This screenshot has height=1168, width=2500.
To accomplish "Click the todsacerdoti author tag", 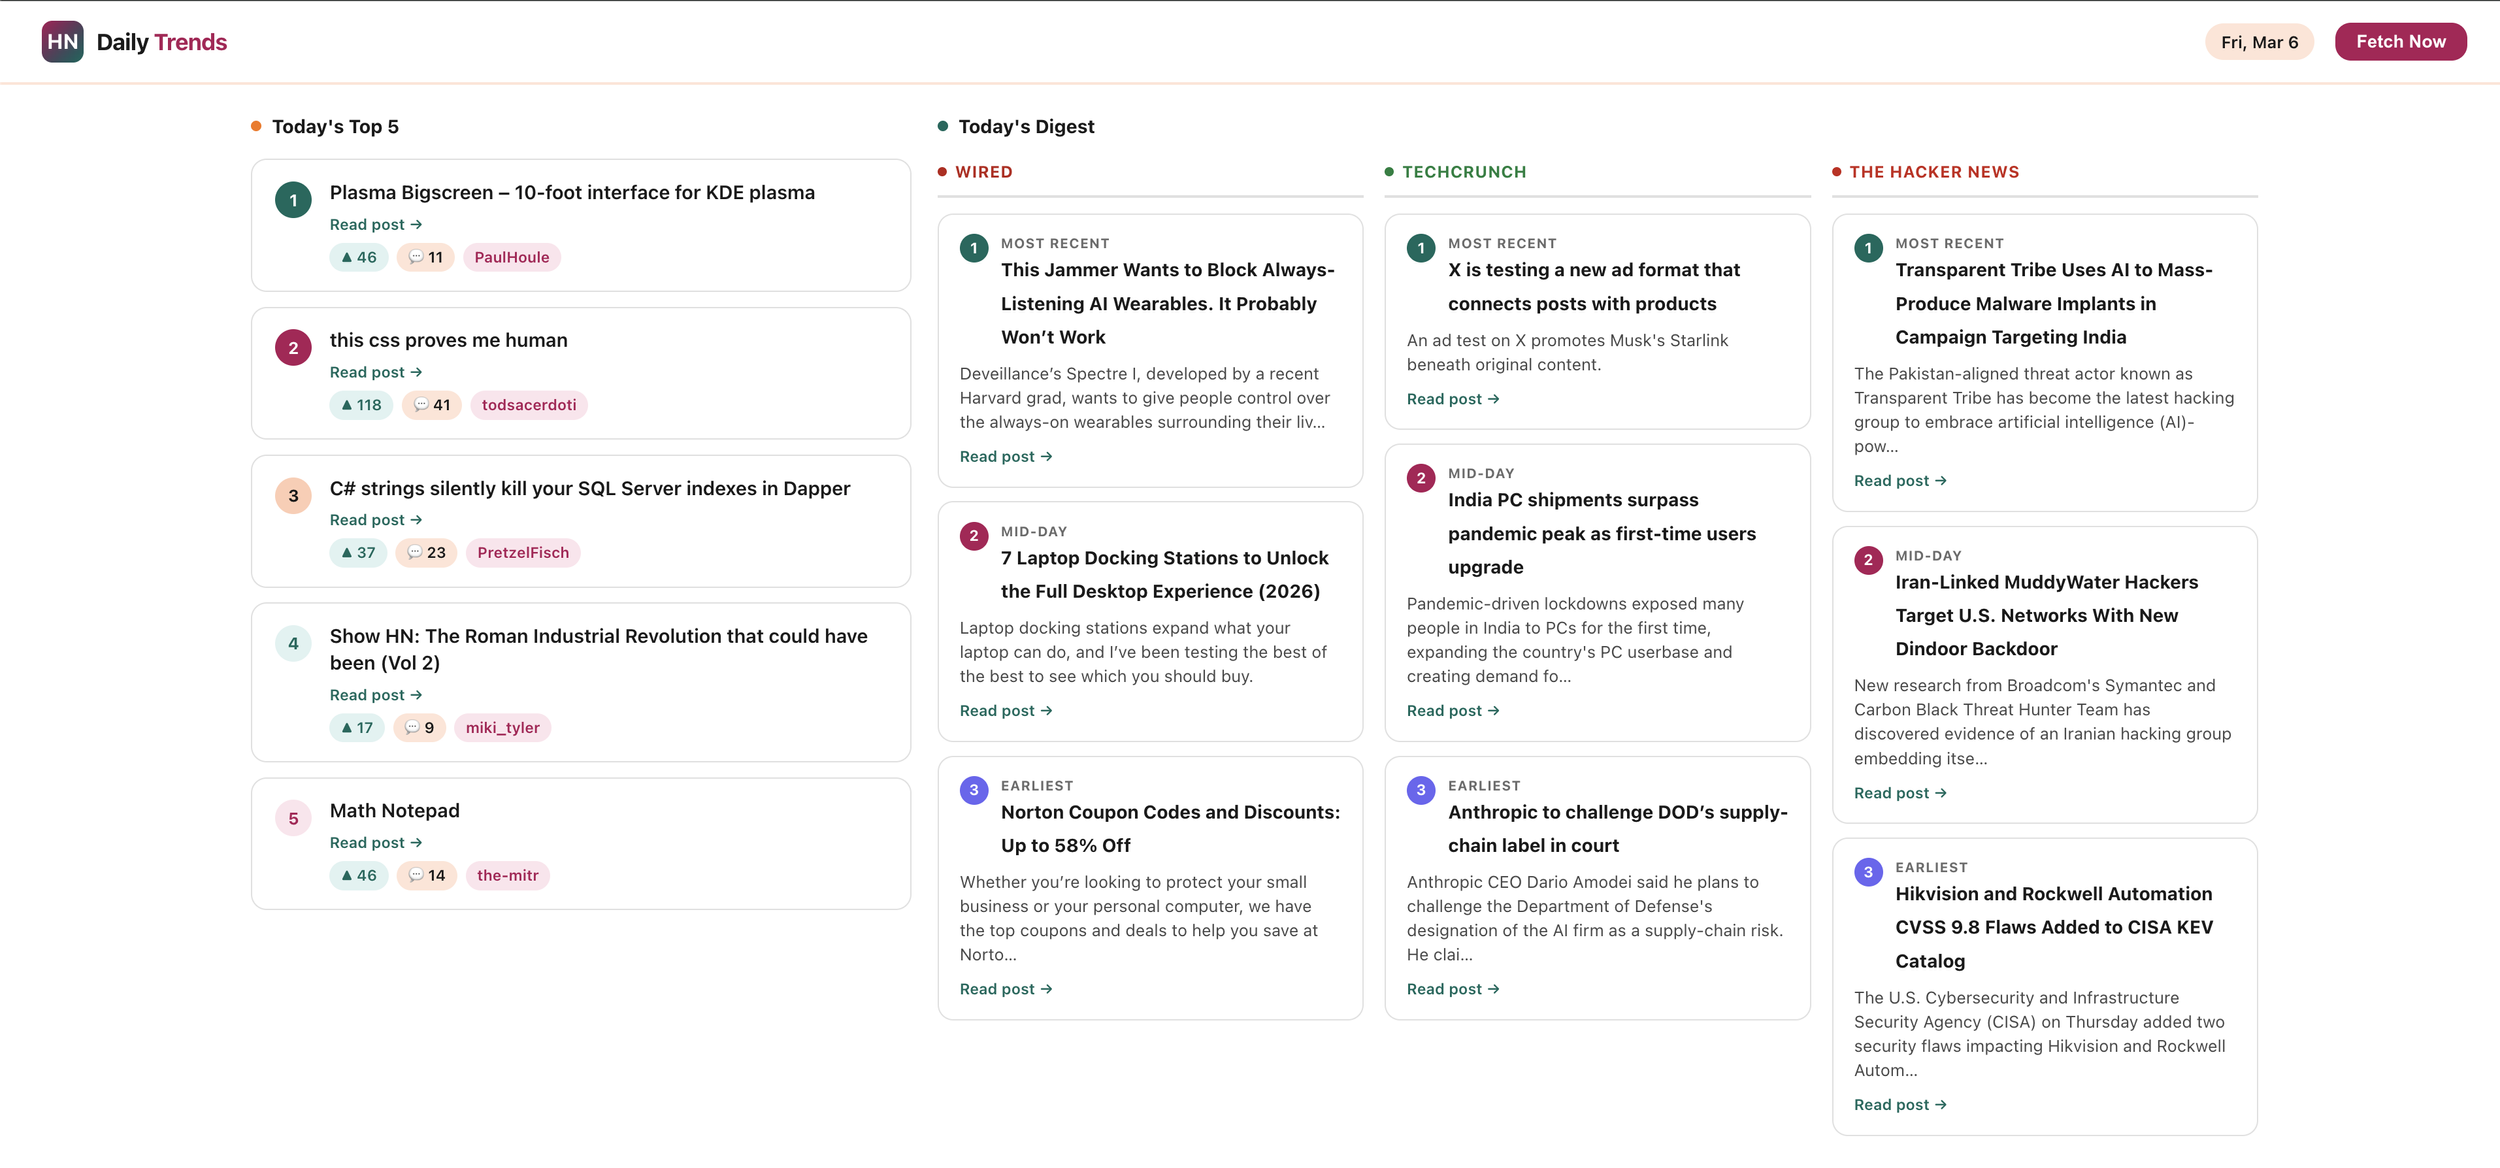I will click(x=528, y=405).
